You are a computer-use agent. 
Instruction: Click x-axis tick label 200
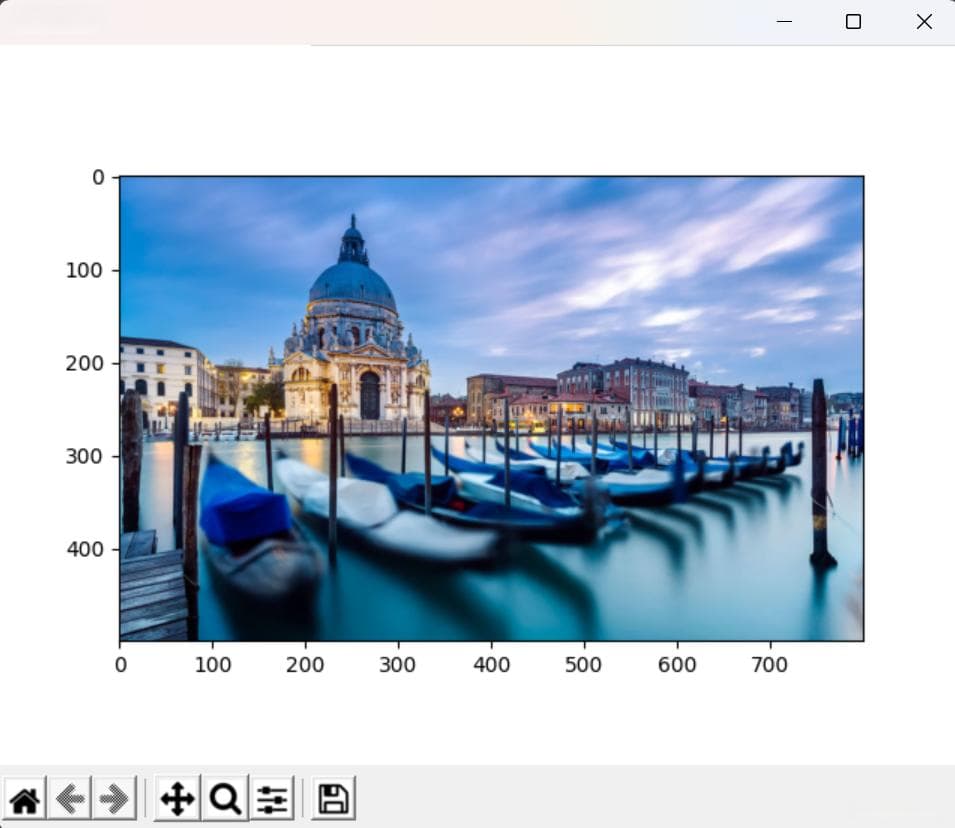305,665
